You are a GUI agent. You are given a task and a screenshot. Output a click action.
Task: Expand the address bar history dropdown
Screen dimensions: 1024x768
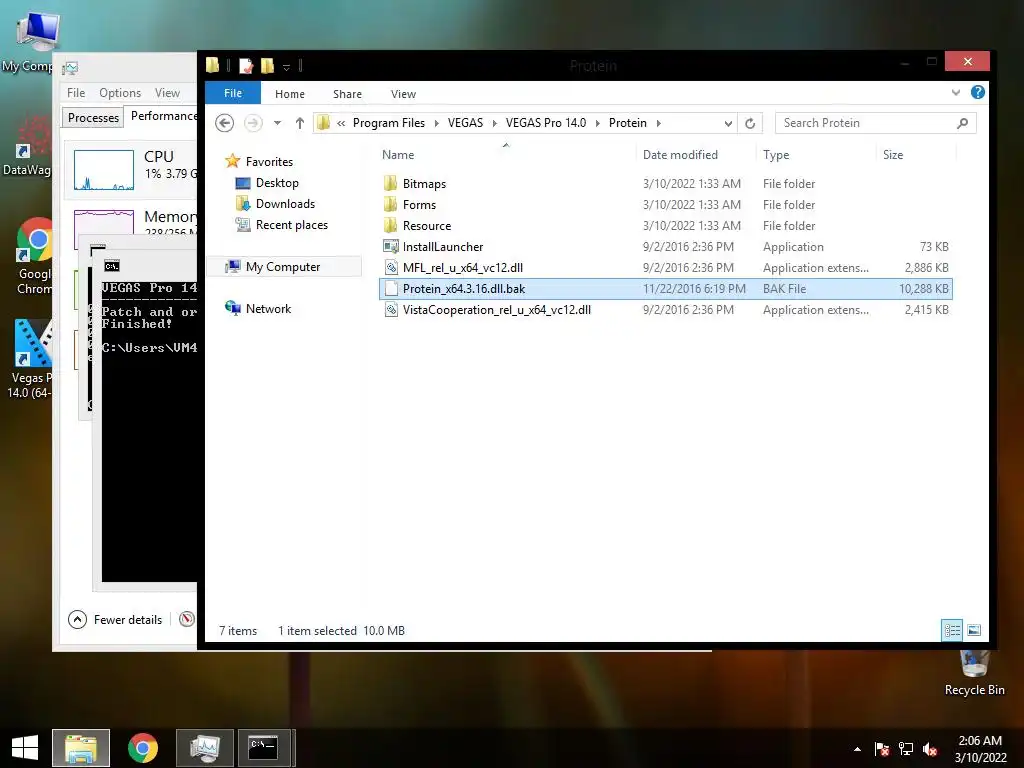click(728, 123)
